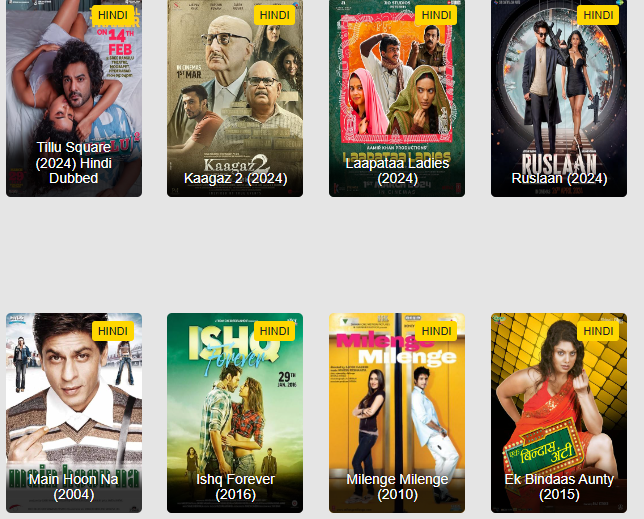Click the HINDI badge on Ruslaan
The height and width of the screenshot is (519, 644).
pyautogui.click(x=598, y=15)
